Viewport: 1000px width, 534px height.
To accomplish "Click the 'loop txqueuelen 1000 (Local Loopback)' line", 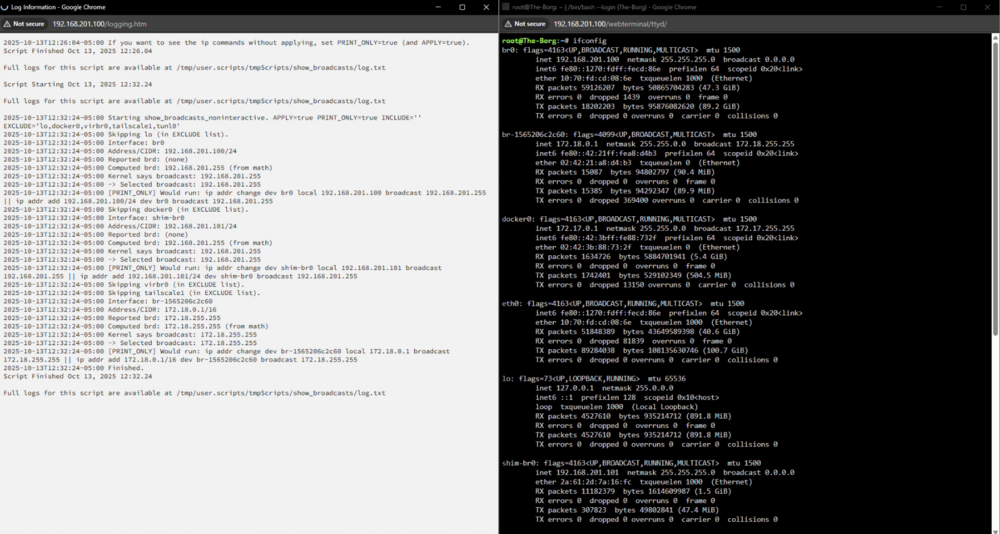I will [x=617, y=406].
